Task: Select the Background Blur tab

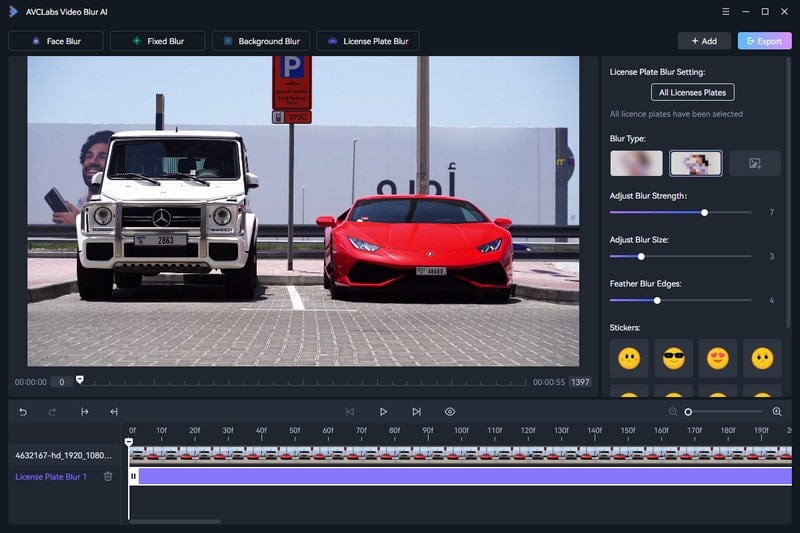Action: coord(261,41)
